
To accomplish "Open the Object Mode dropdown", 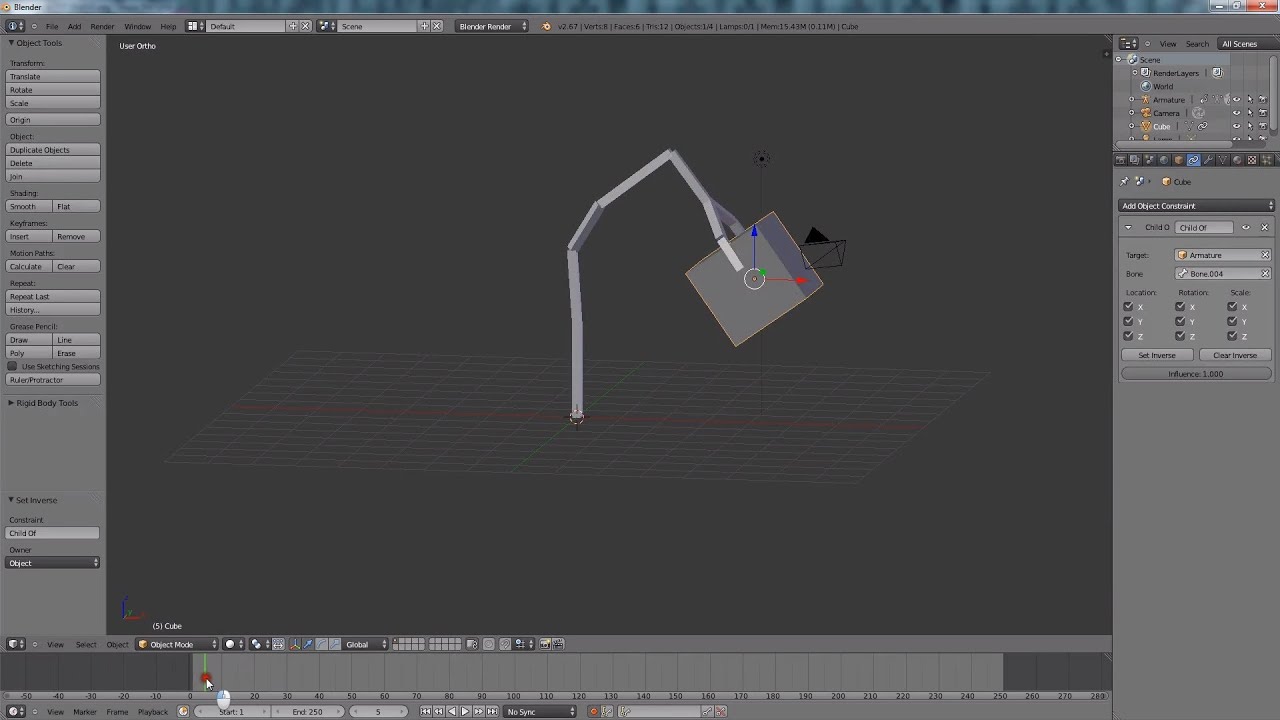I will click(175, 644).
